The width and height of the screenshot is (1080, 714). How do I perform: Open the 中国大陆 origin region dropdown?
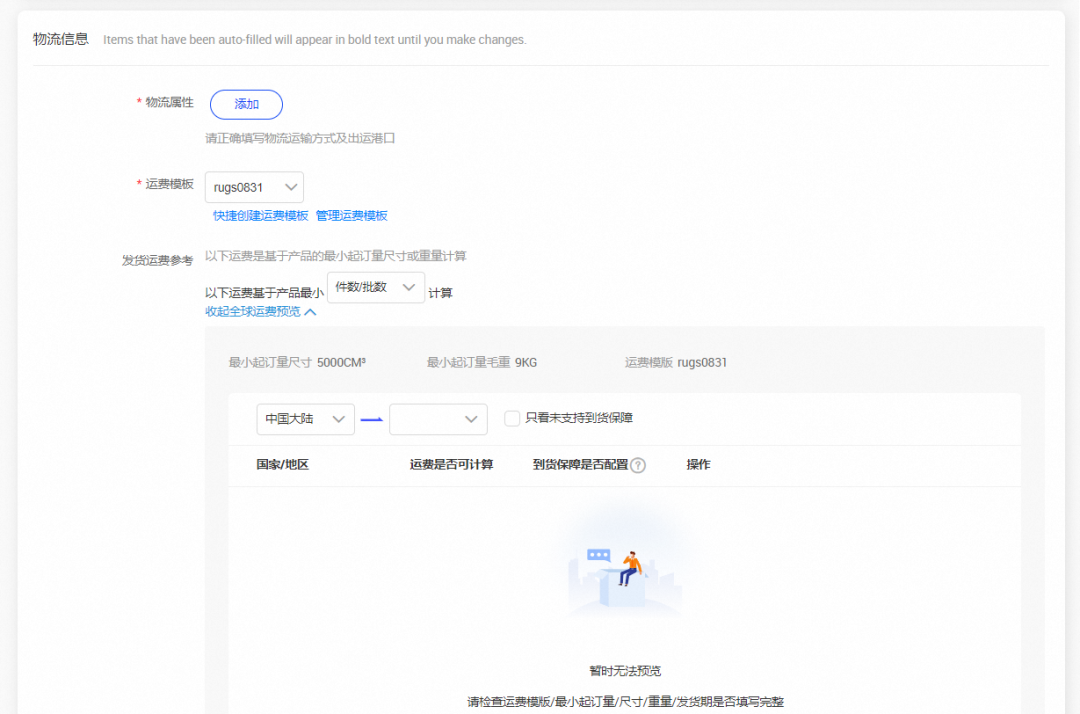305,419
